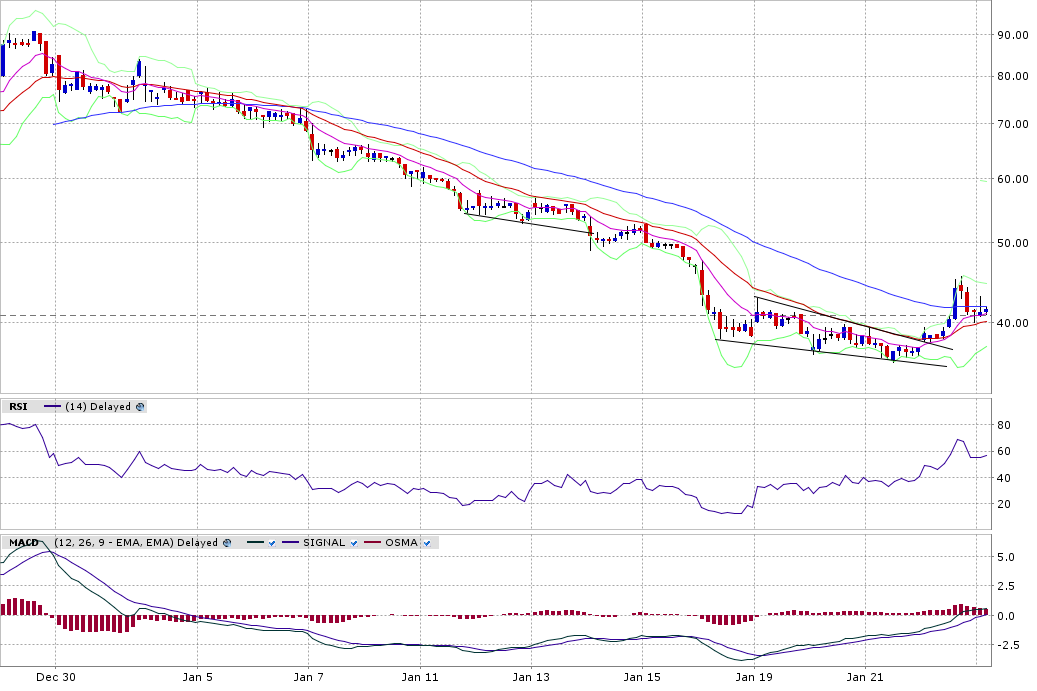Click the Jan 5 date label
Screen dimensions: 1037x691
click(x=198, y=677)
